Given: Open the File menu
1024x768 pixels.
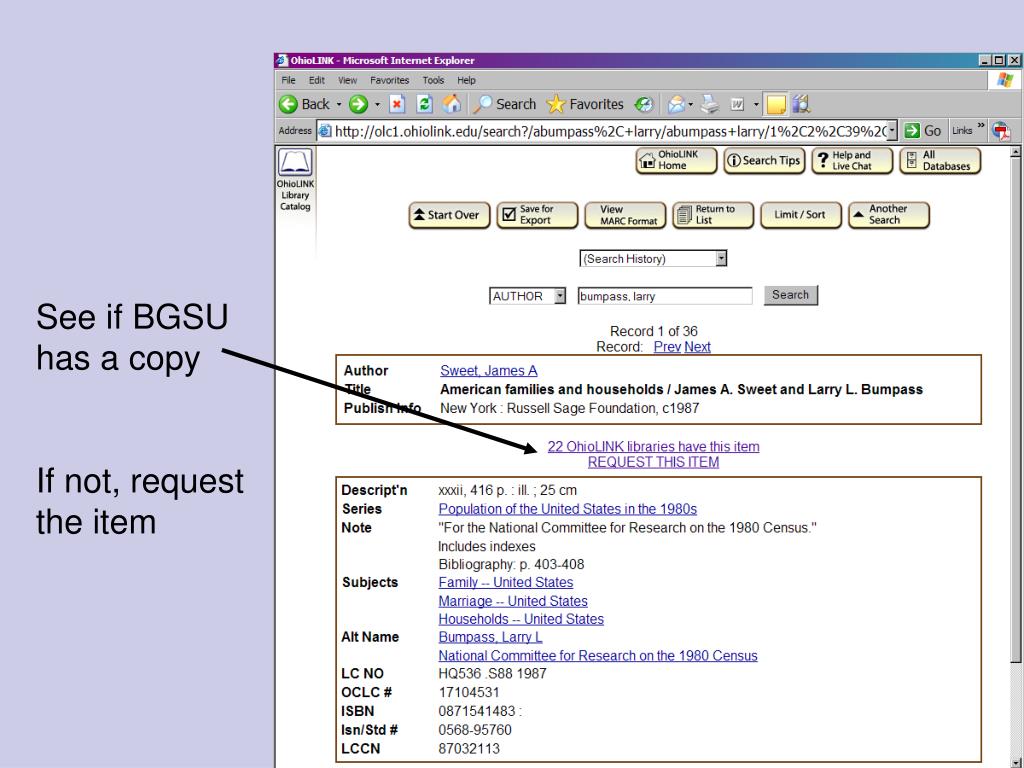Looking at the screenshot, I should [288, 80].
